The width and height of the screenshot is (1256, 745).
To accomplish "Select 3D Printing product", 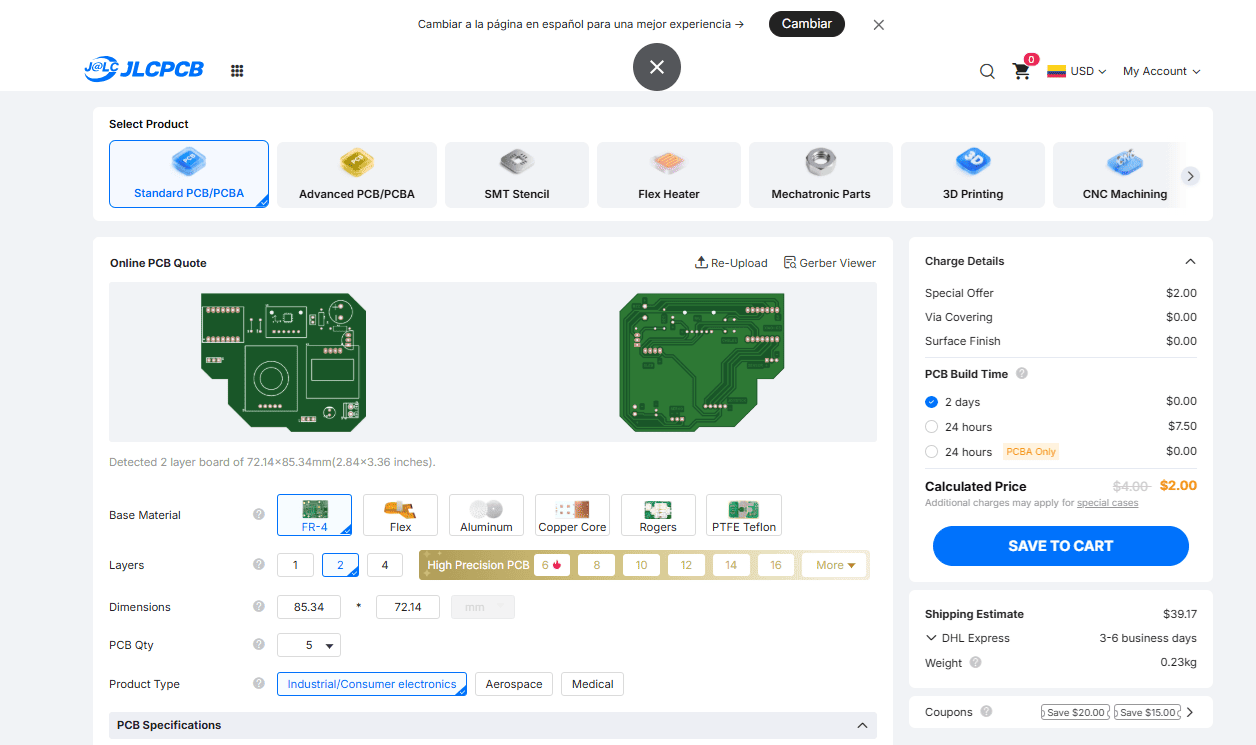I will (x=973, y=175).
